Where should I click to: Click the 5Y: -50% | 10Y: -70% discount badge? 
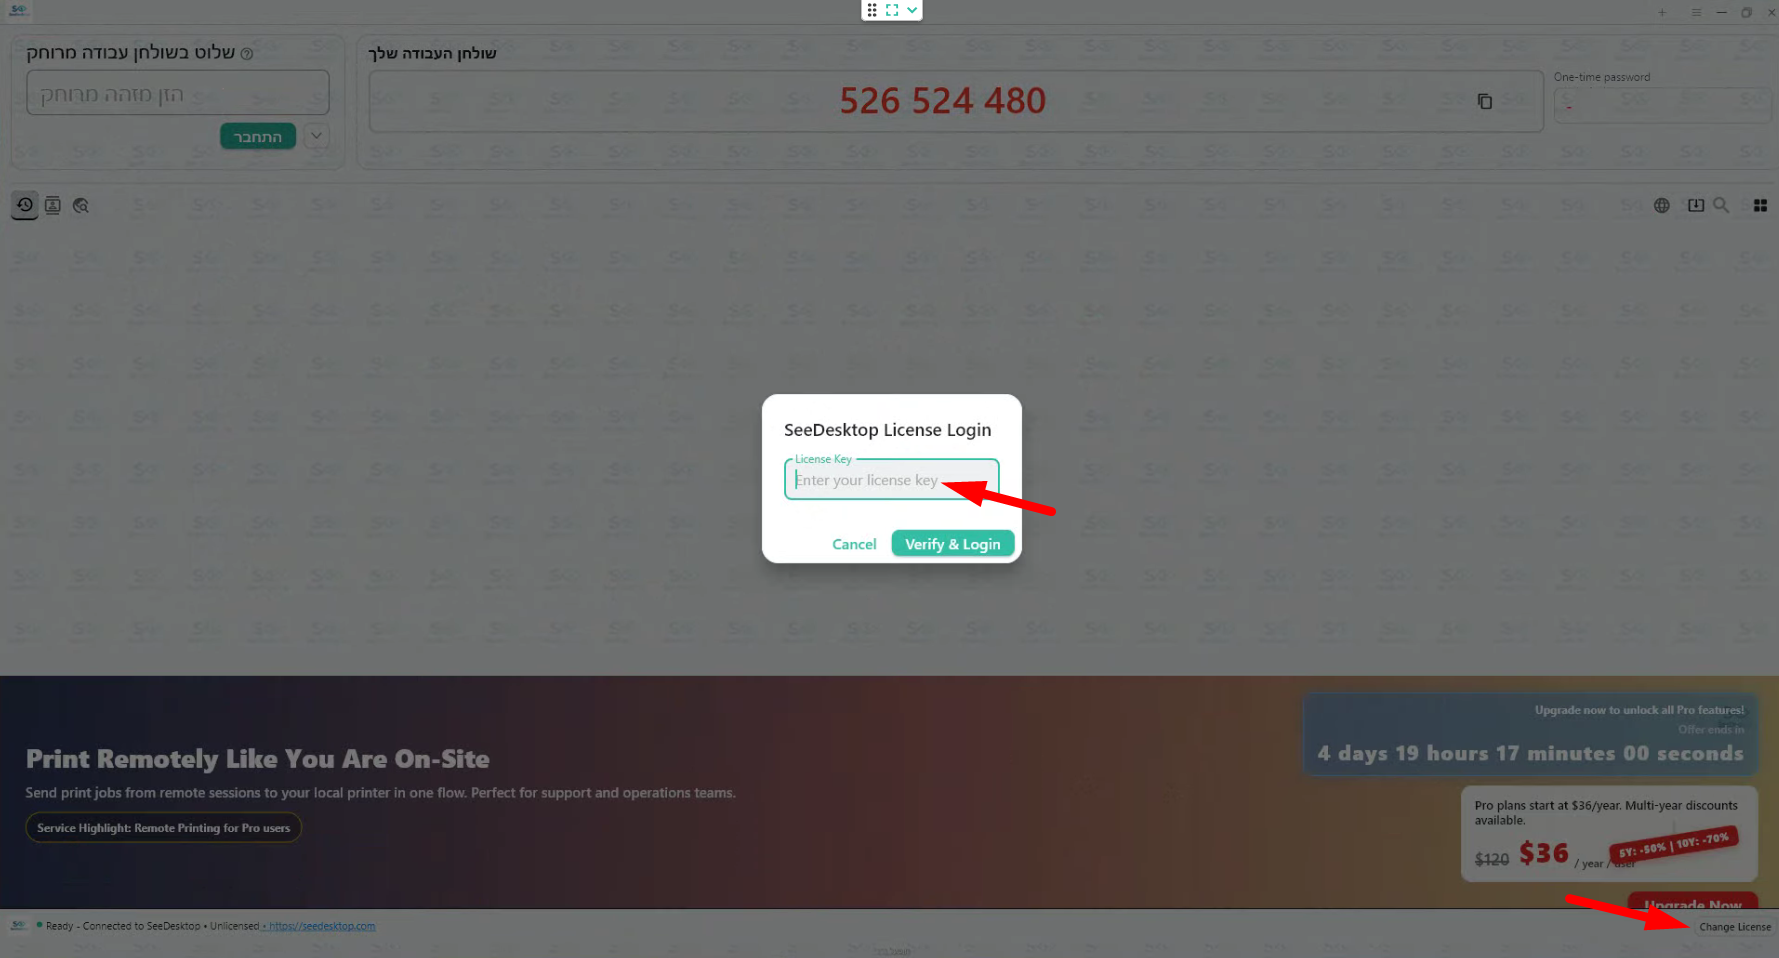click(1675, 845)
